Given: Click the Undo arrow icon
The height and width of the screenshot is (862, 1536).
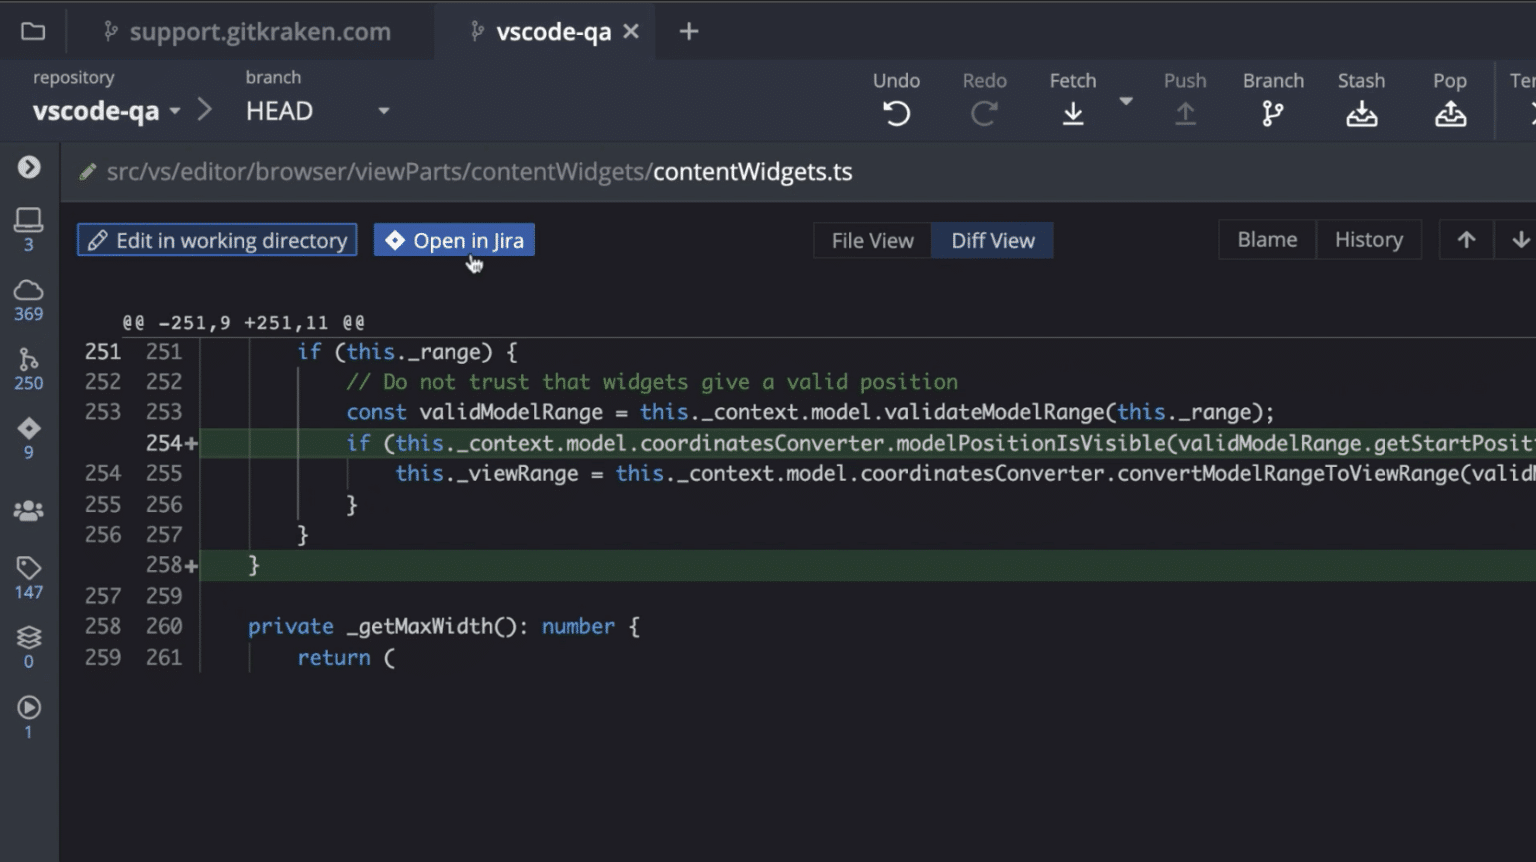Looking at the screenshot, I should [896, 114].
